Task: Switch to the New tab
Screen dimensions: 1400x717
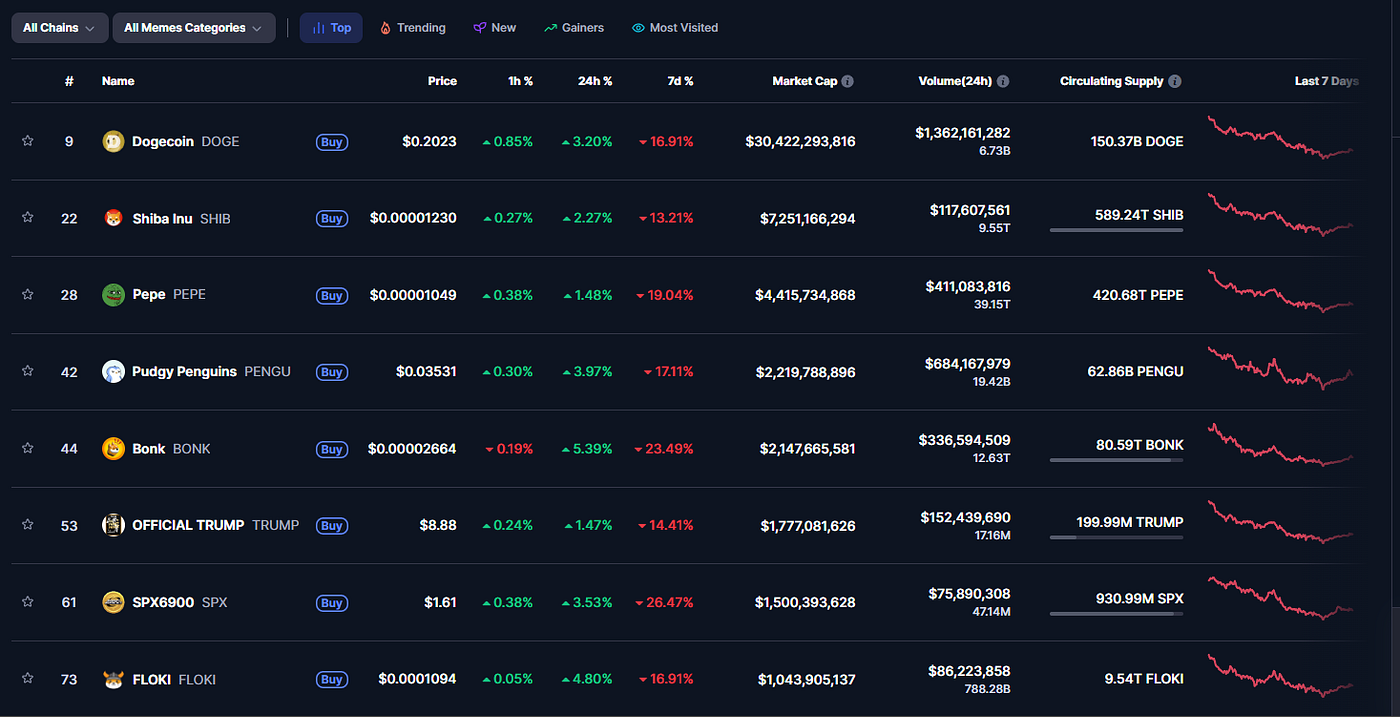Action: click(495, 28)
